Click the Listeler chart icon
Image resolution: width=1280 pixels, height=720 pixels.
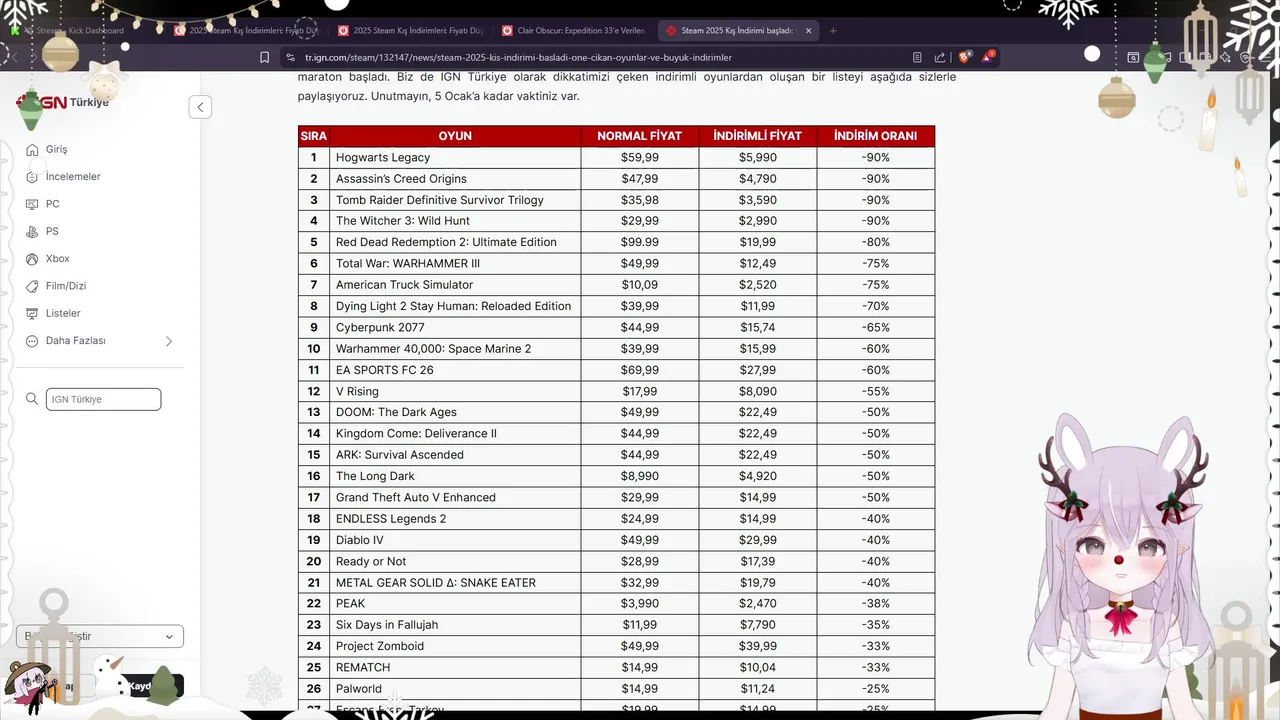32,314
